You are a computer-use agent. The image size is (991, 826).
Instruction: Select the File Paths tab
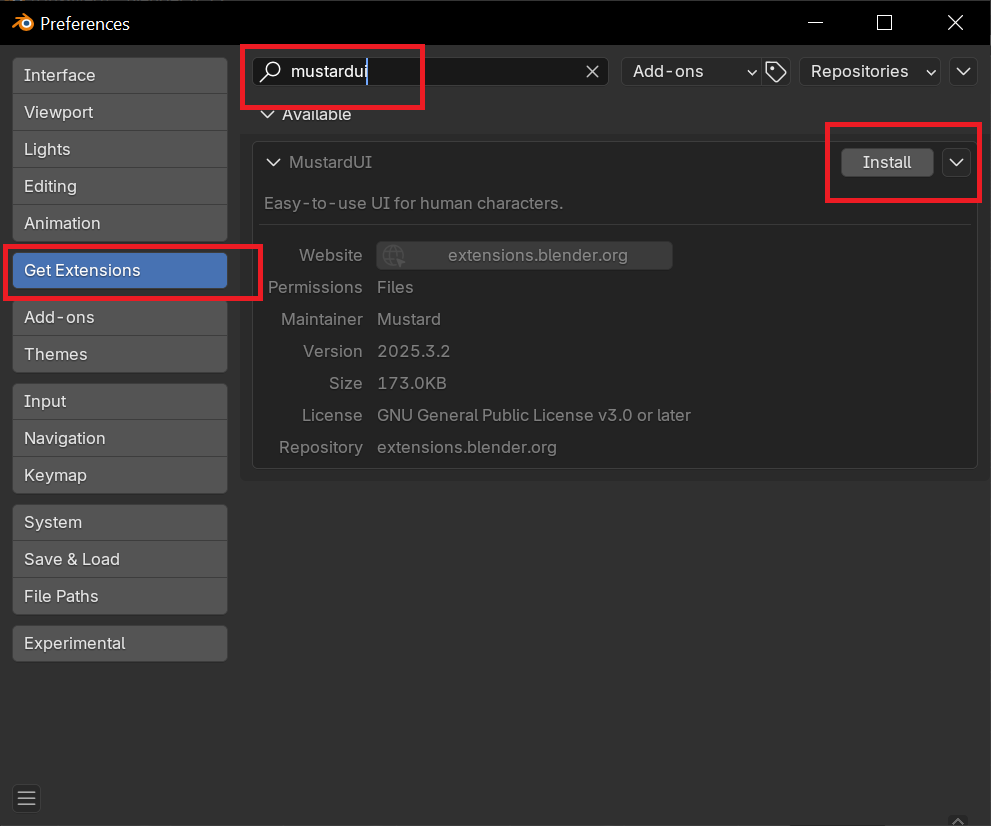pyautogui.click(x=120, y=596)
